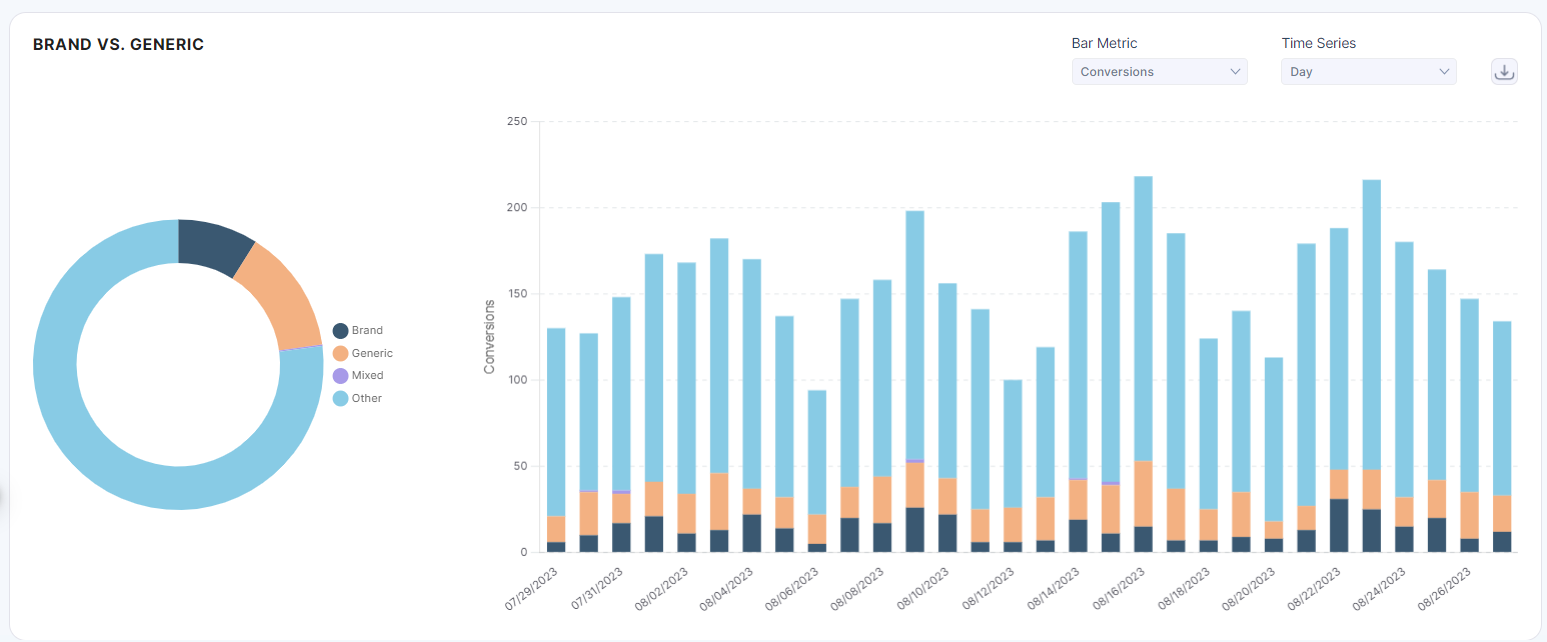Open the Time Series dropdown showing Day

click(x=1367, y=72)
